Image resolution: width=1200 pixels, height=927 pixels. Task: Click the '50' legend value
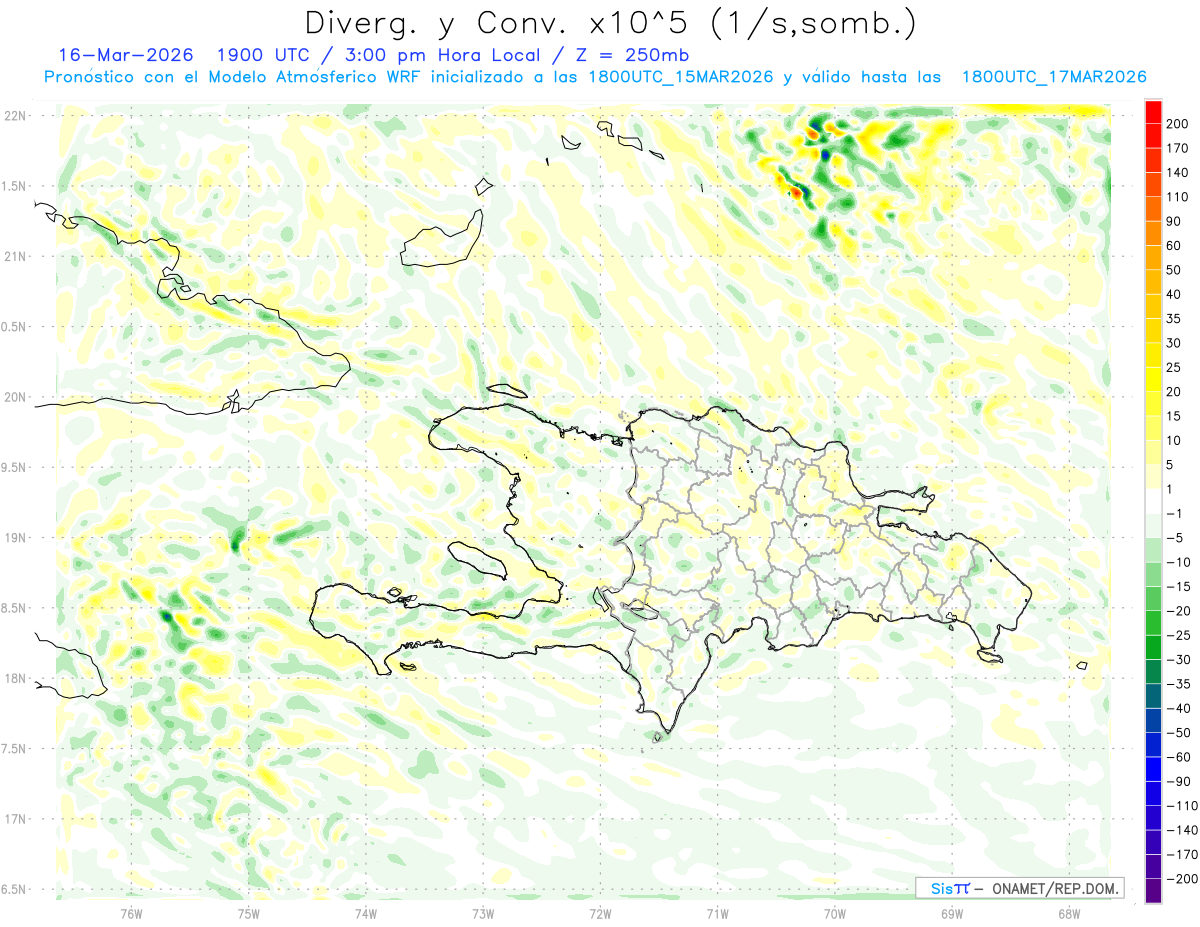[1175, 270]
